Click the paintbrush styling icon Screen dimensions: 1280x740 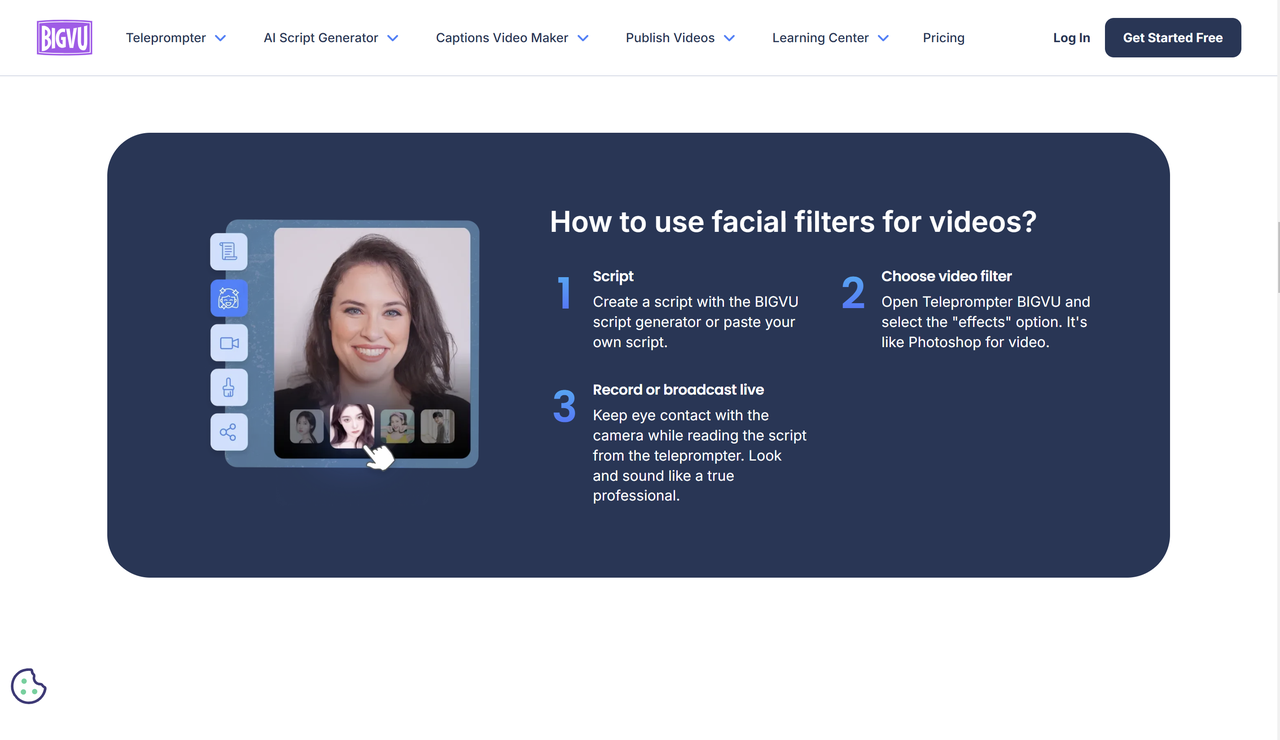point(229,387)
